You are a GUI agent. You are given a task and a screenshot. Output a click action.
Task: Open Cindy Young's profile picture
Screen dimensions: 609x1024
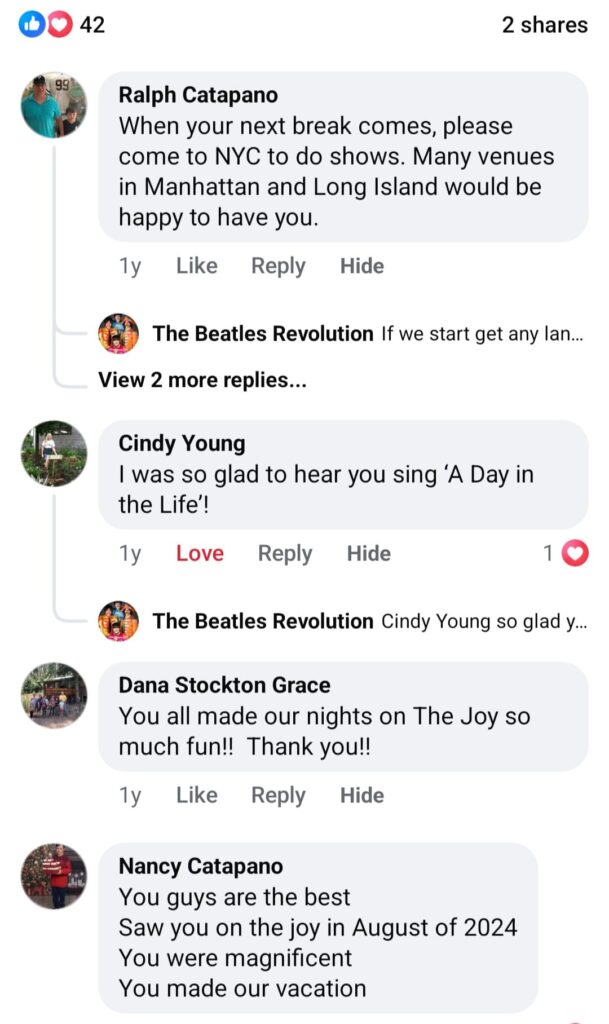(54, 453)
